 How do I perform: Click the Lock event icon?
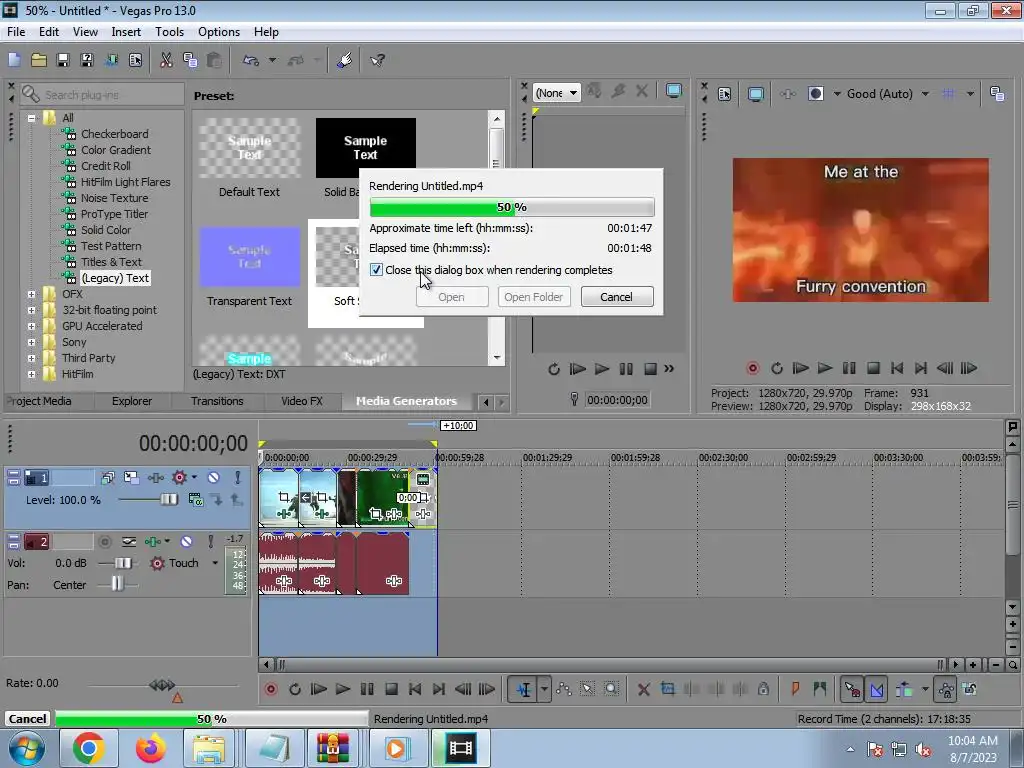pyautogui.click(x=763, y=689)
